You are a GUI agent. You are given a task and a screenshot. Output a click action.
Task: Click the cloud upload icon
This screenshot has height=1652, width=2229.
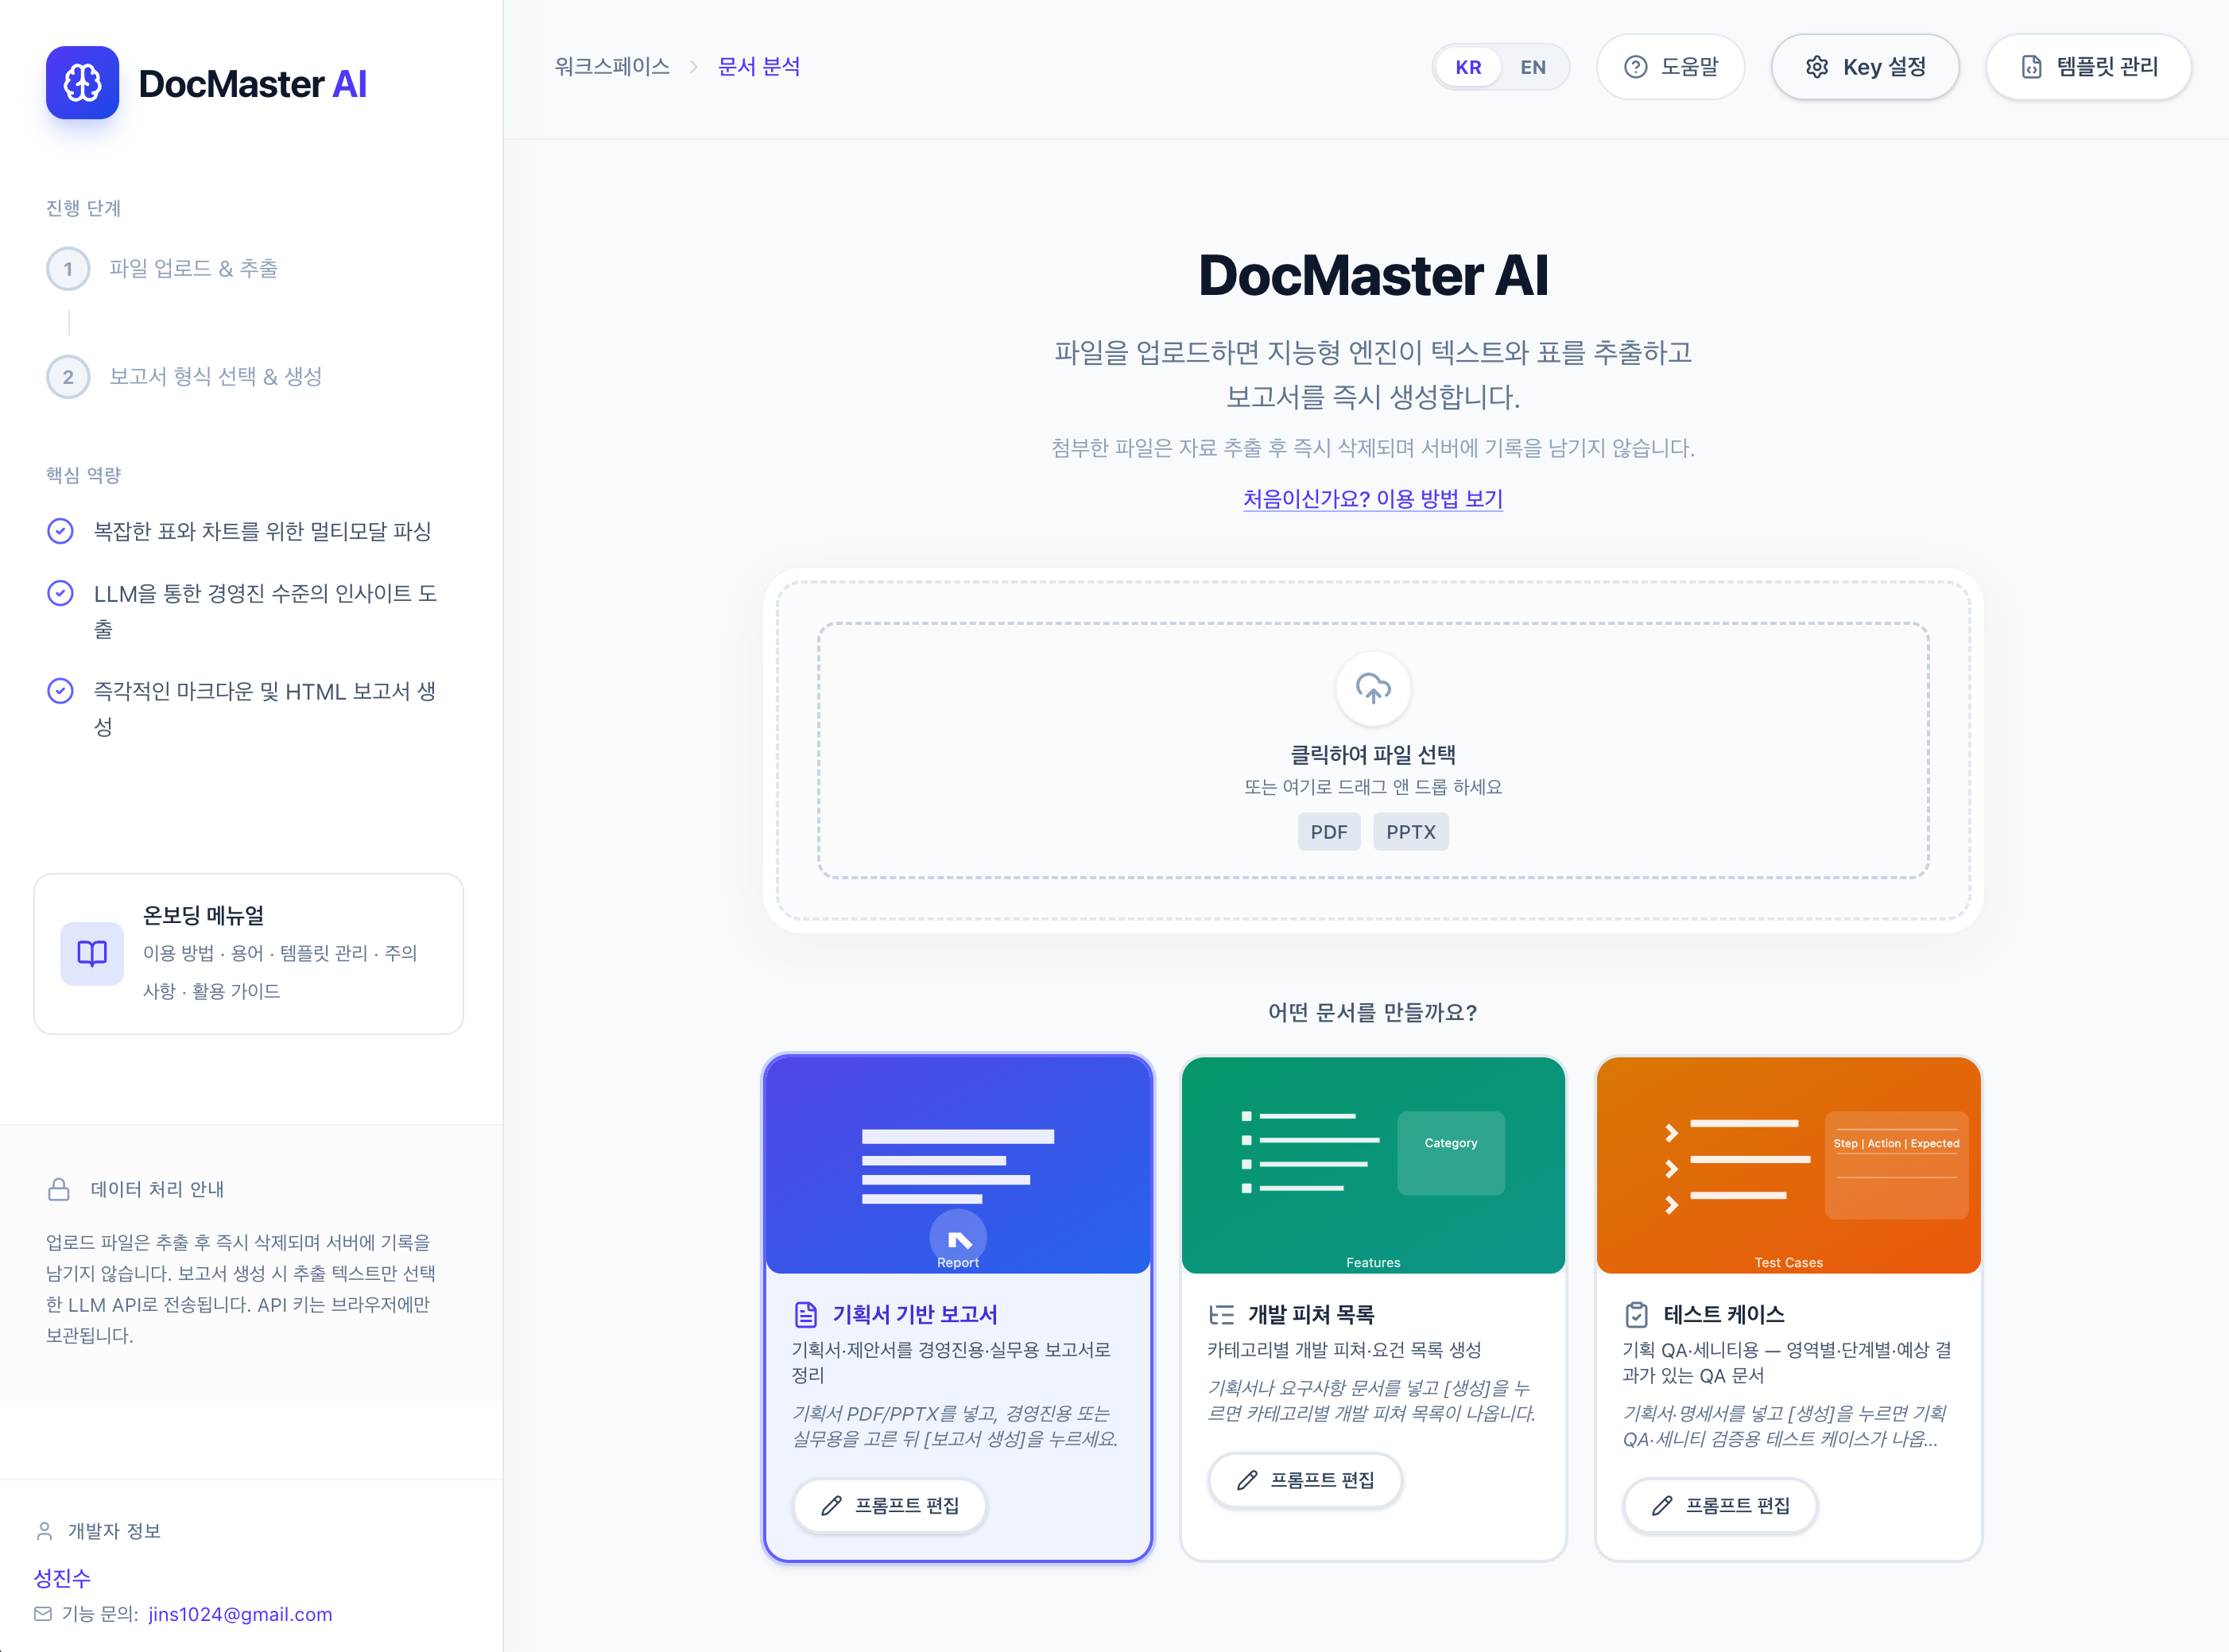click(1372, 688)
